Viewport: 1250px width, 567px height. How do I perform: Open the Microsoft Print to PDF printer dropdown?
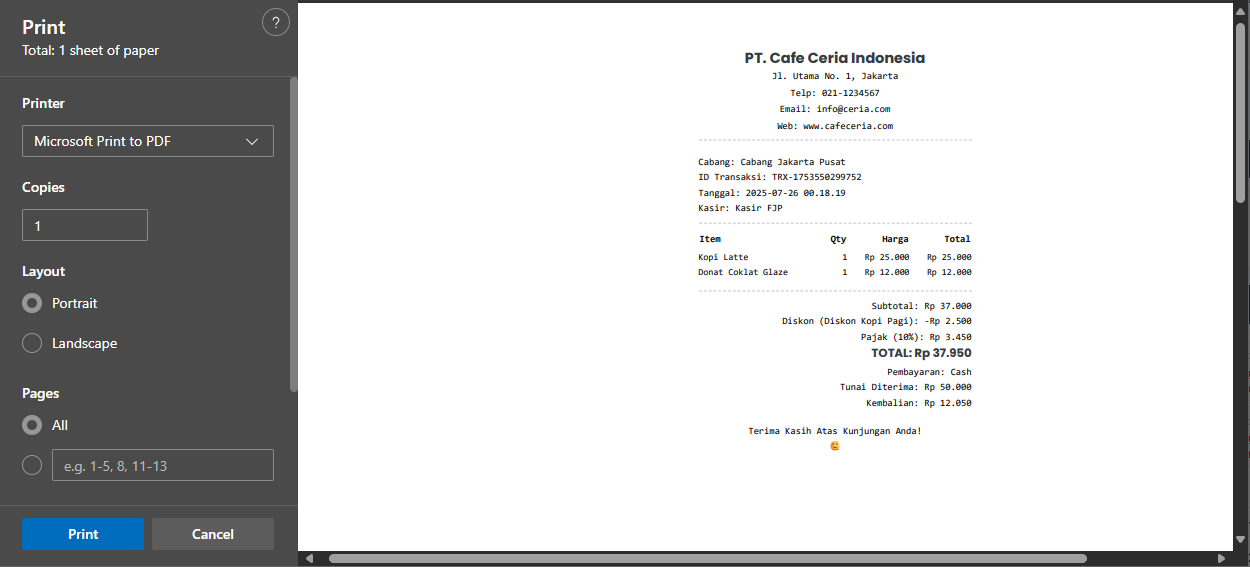point(147,141)
